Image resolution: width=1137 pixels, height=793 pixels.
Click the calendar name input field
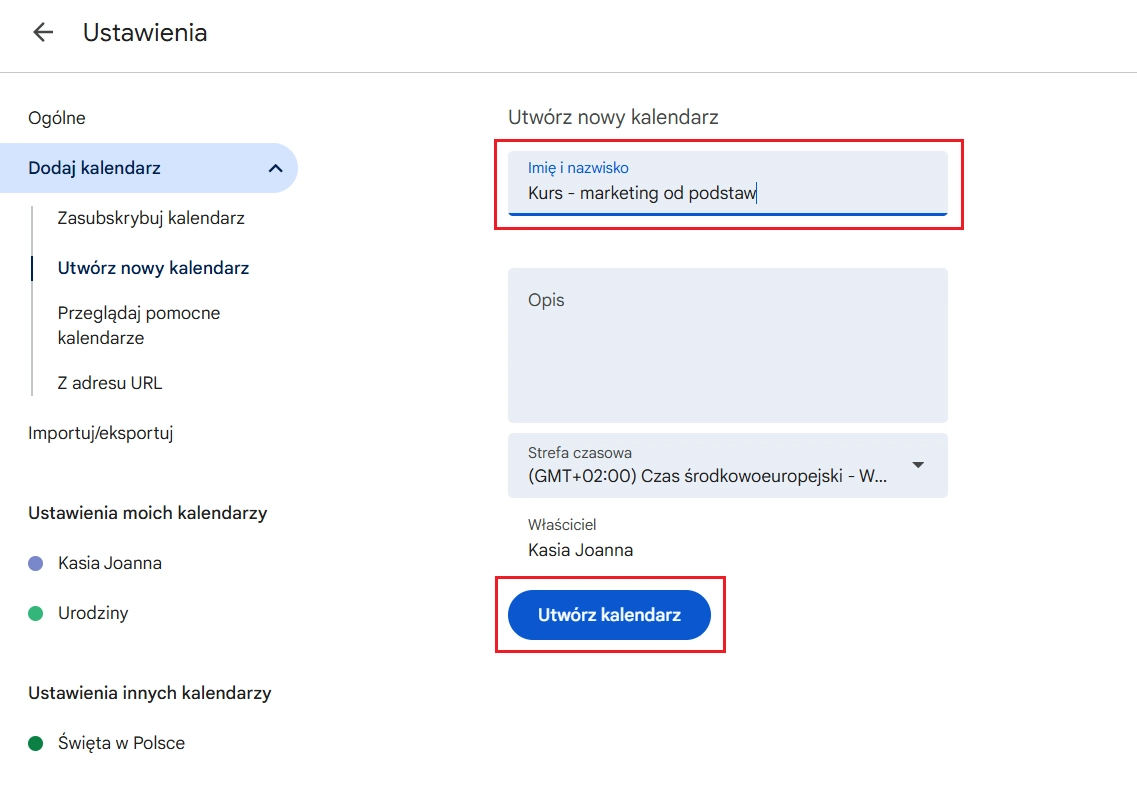[727, 183]
